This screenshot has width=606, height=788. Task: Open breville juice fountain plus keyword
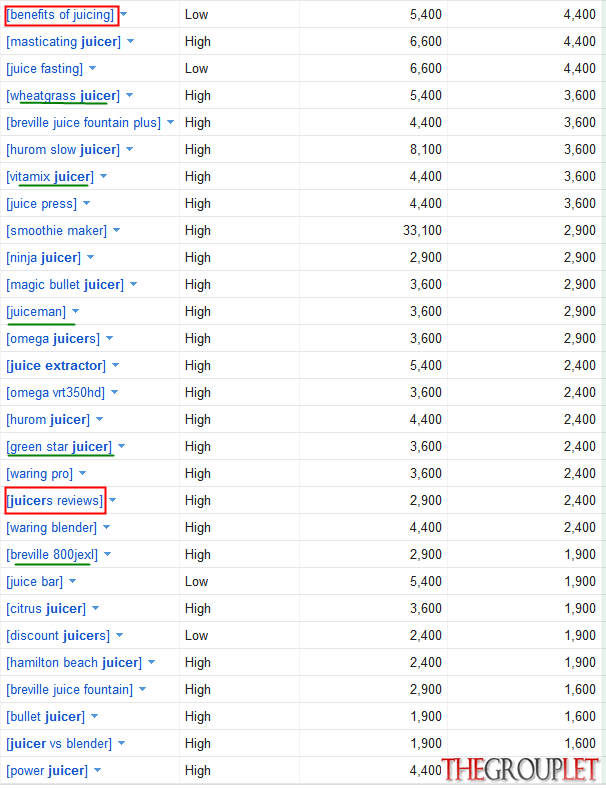click(x=84, y=123)
